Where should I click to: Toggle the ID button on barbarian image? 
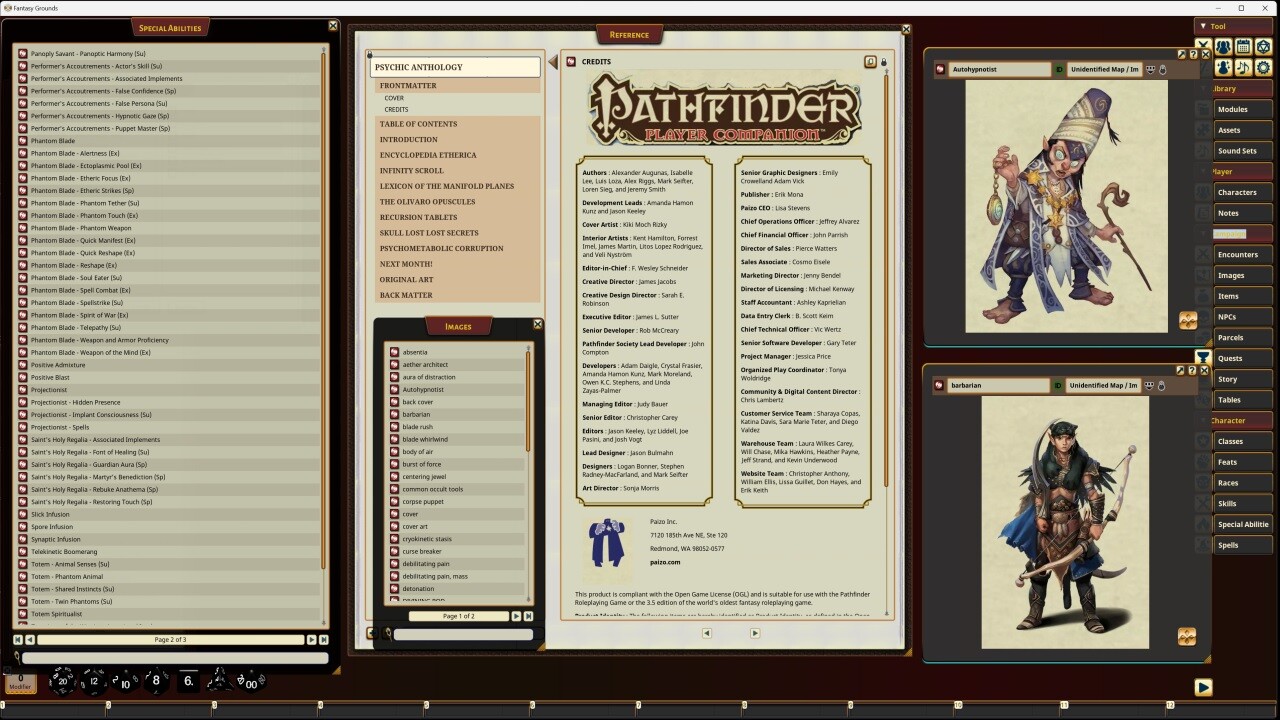[x=1059, y=385]
